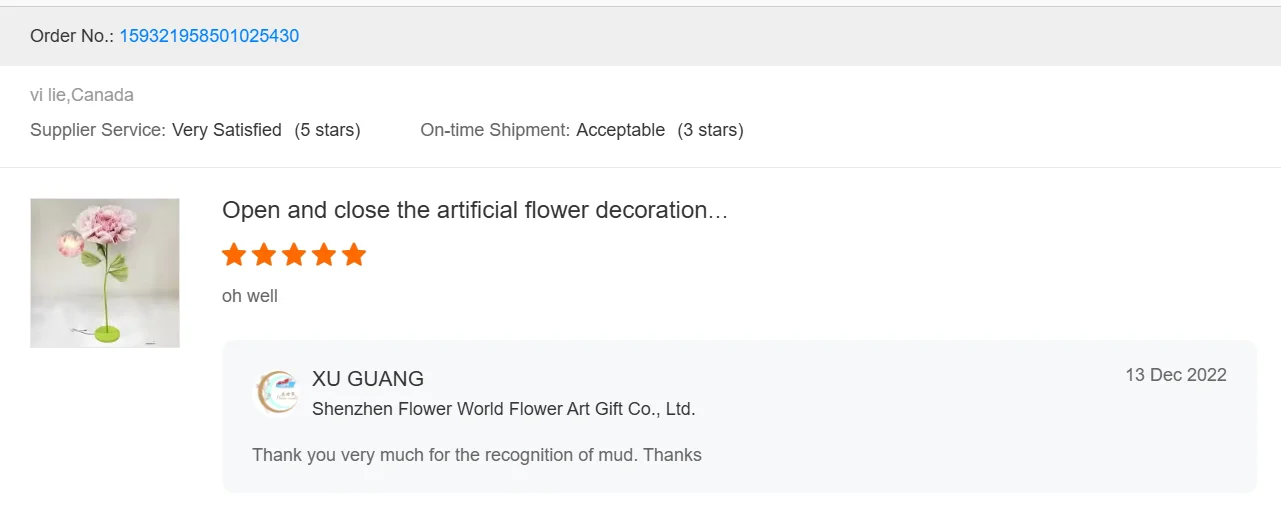Viewport: 1281px width, 522px height.
Task: Click the "oh well" review comment
Action: point(250,296)
